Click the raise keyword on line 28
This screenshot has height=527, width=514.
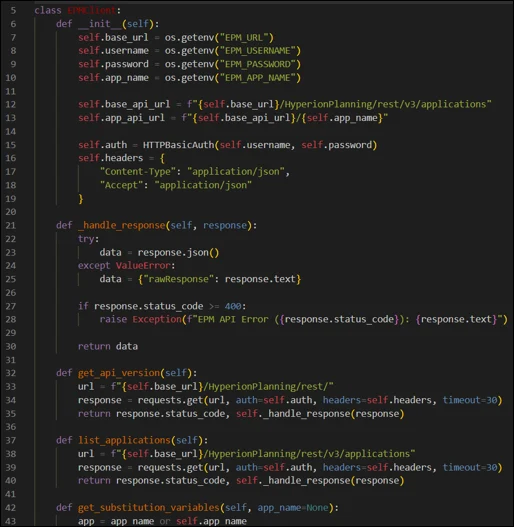coord(113,319)
